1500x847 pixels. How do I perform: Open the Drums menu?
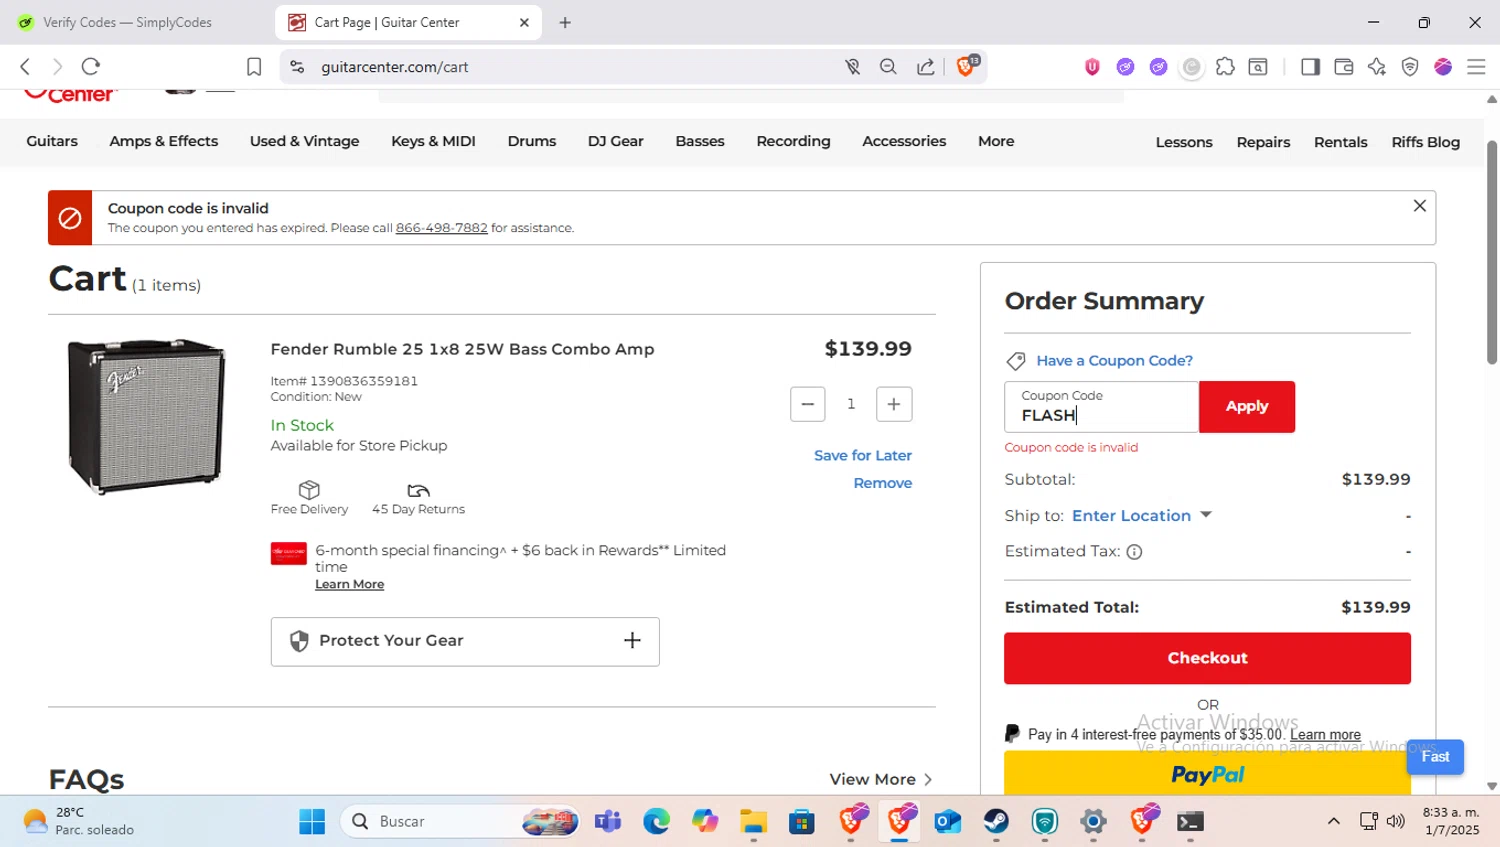pyautogui.click(x=532, y=141)
